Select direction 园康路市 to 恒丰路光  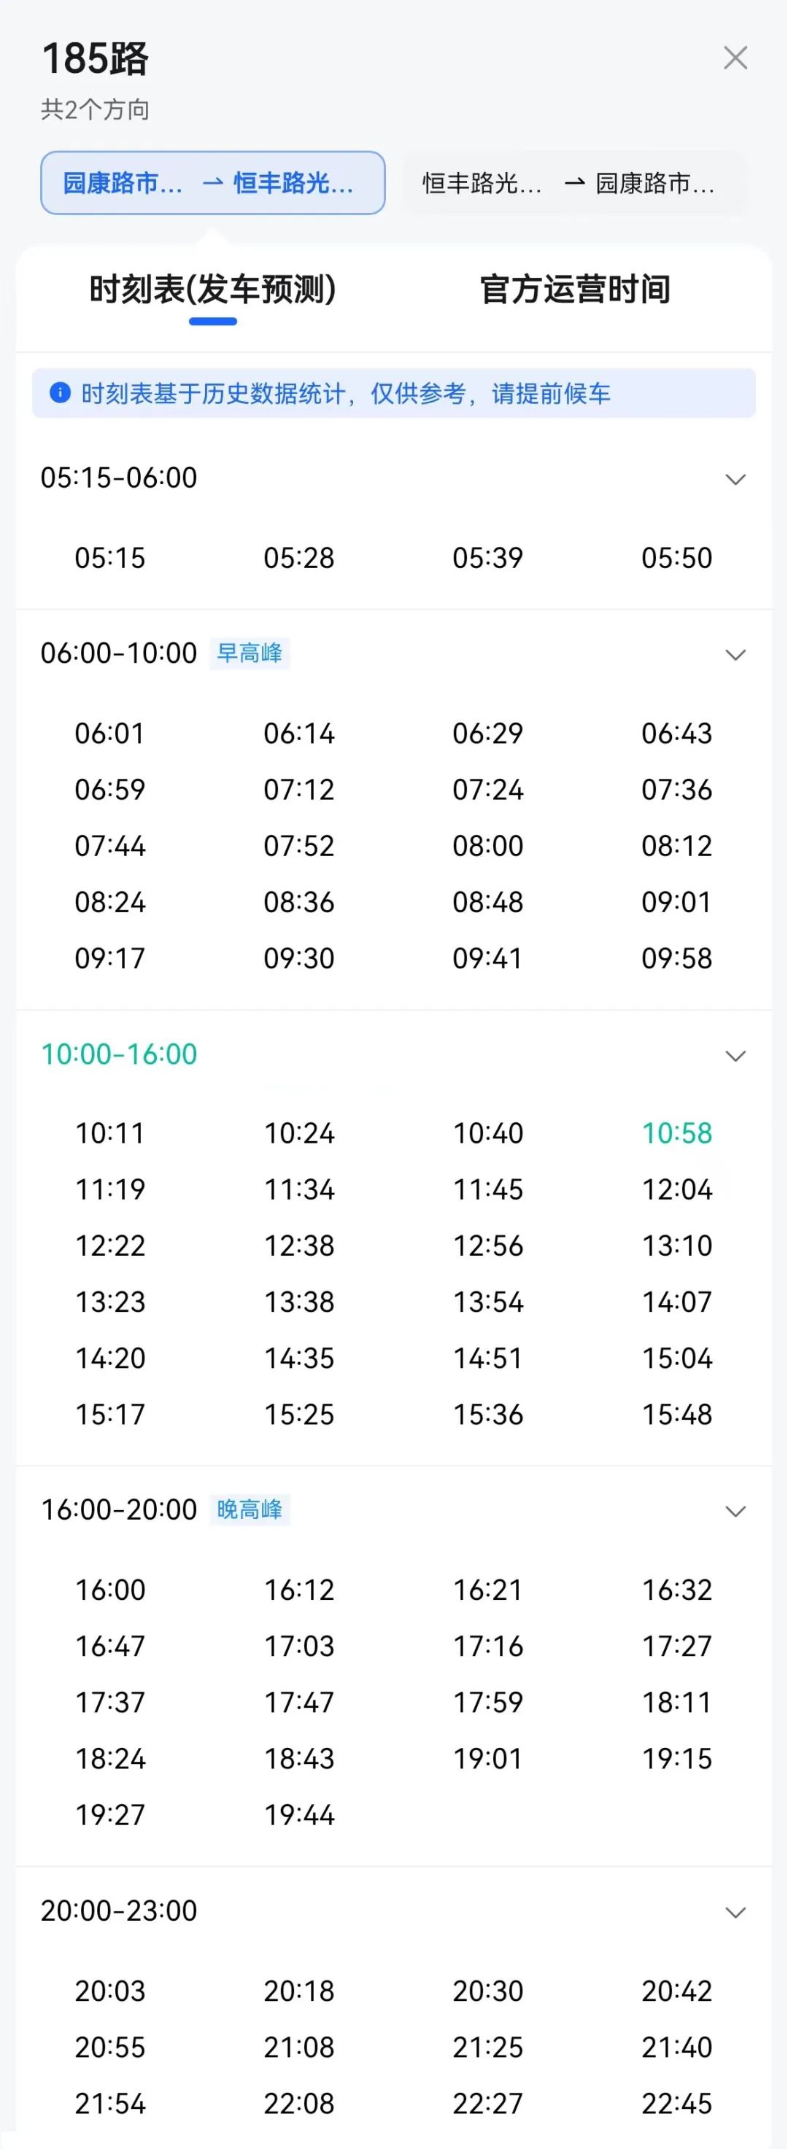[213, 183]
